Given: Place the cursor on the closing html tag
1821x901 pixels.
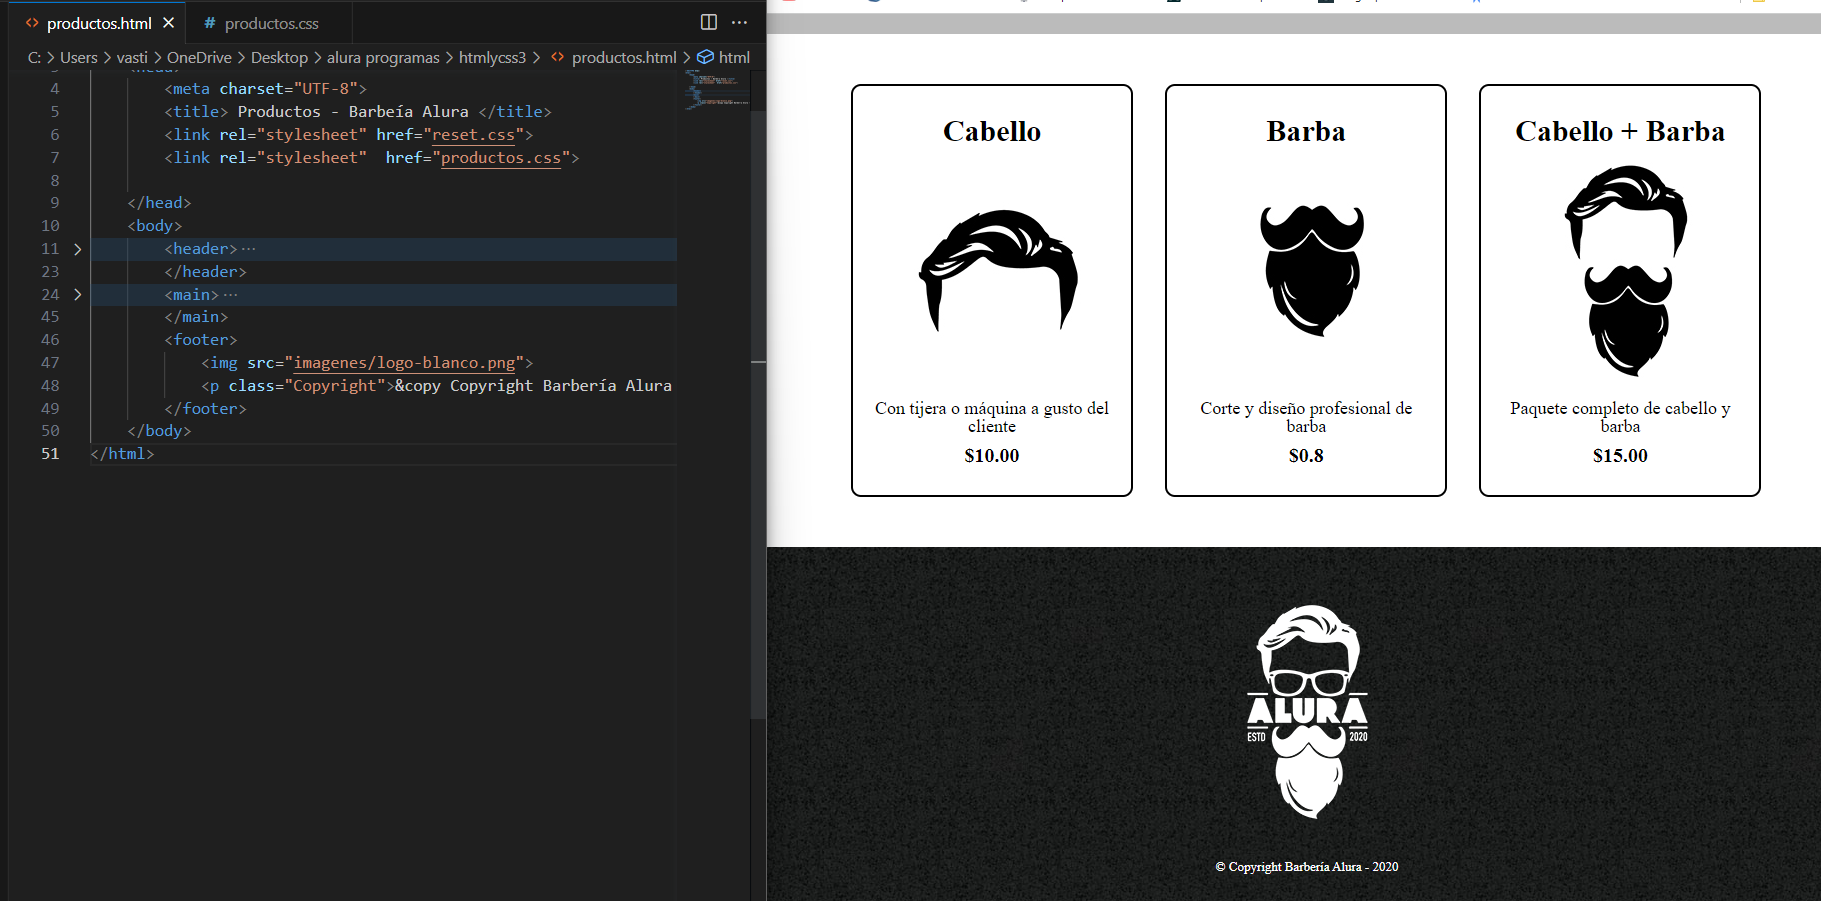Looking at the screenshot, I should click(122, 454).
